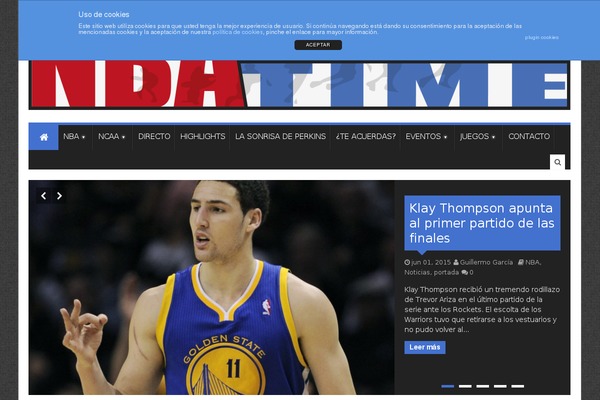Open author Guillermo García link
600x400 pixels.
point(486,262)
